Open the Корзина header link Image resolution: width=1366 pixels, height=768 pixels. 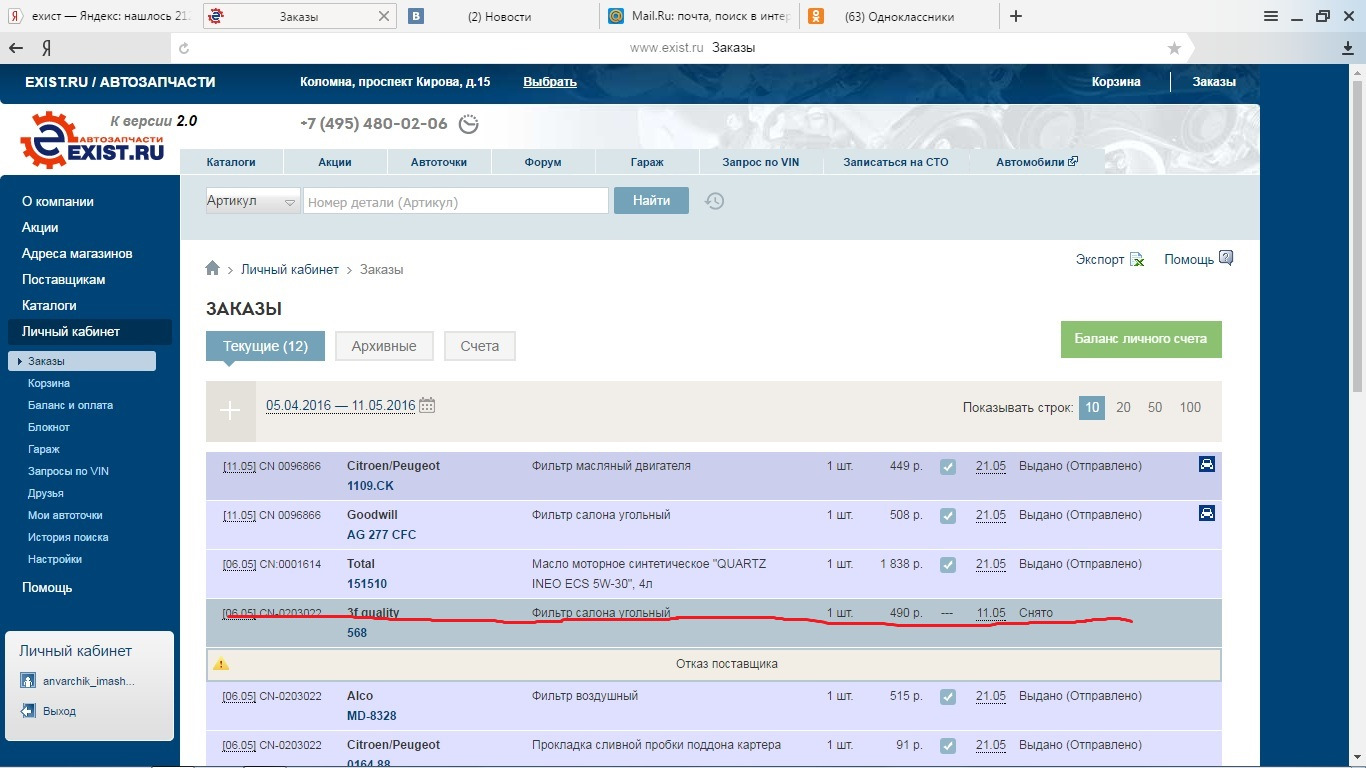tap(1116, 82)
